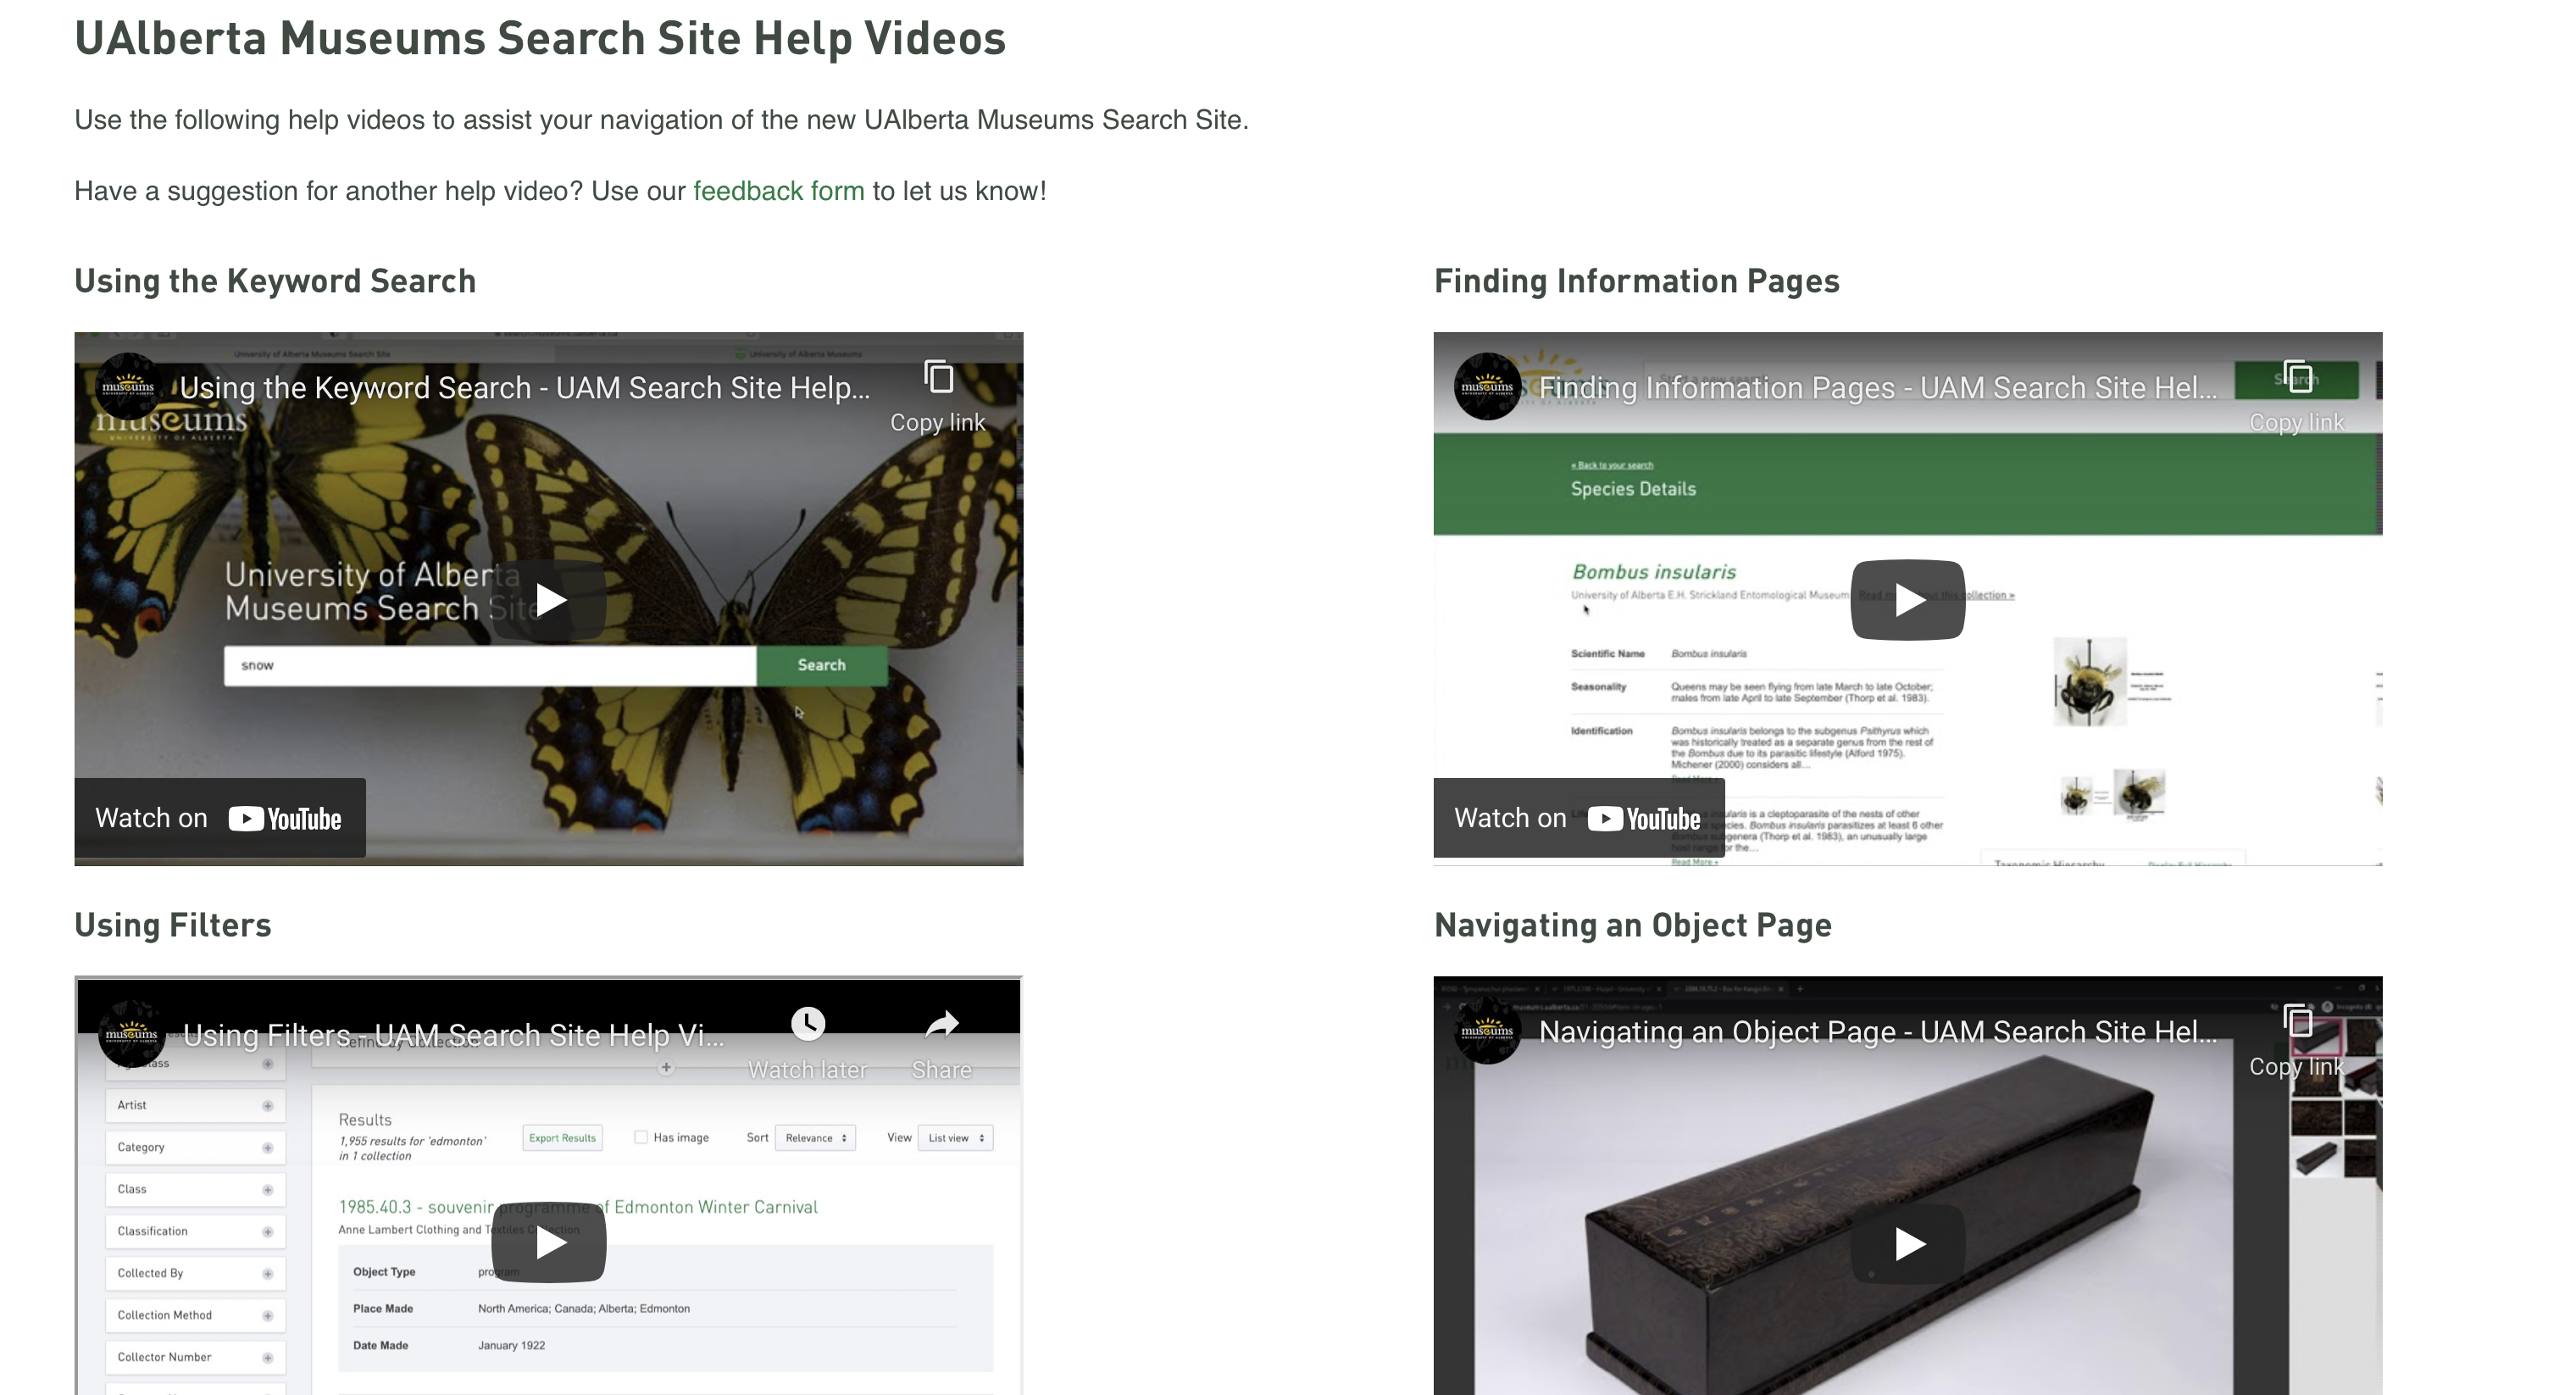Screen dimensions: 2576x1395
Task: Copy link icon on Finding Information Pages video
Action: pyautogui.click(x=2297, y=378)
